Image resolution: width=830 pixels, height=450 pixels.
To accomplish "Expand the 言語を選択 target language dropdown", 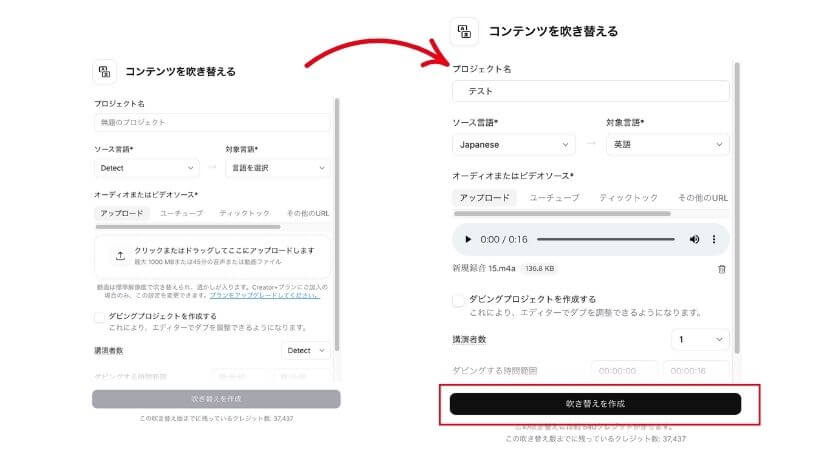I will (278, 168).
